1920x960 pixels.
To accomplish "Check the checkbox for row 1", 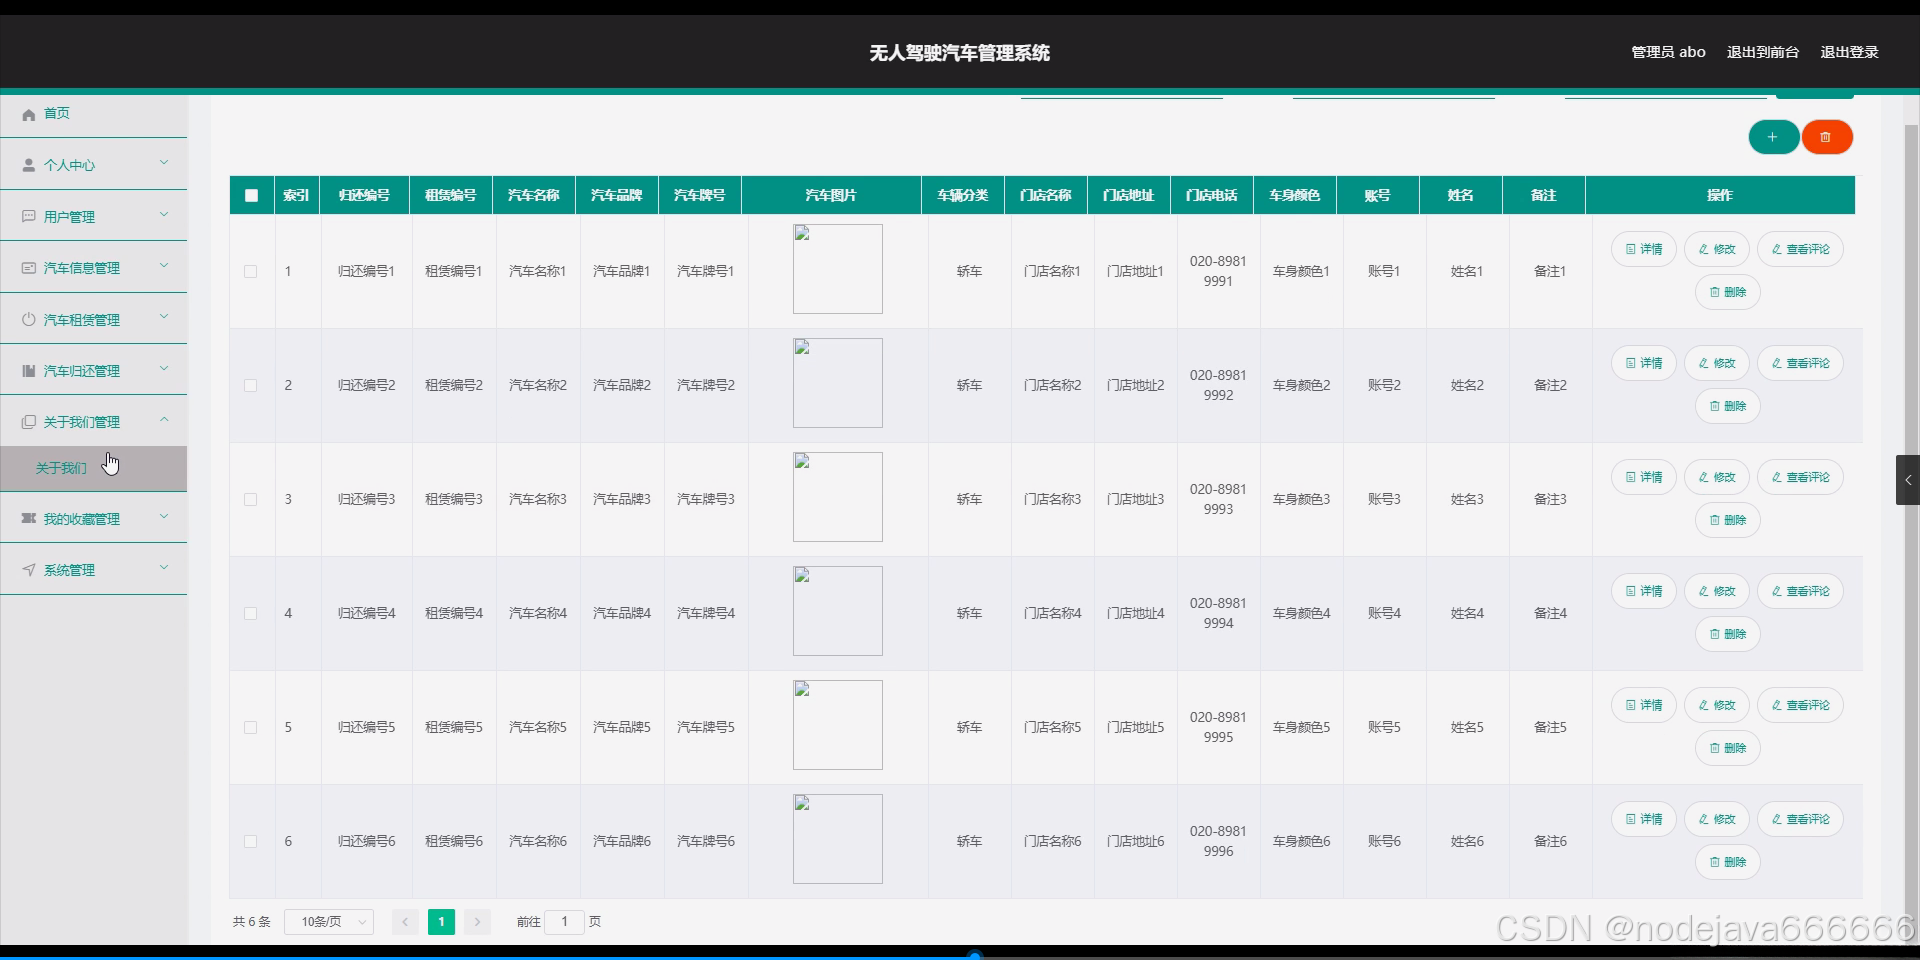I will [251, 271].
